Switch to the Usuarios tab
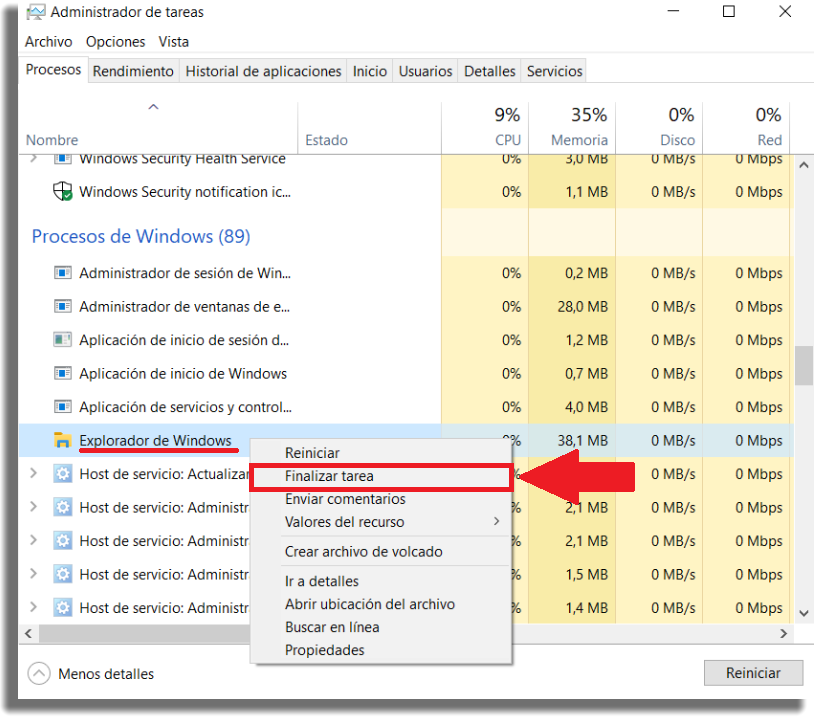The height and width of the screenshot is (722, 819). (425, 71)
